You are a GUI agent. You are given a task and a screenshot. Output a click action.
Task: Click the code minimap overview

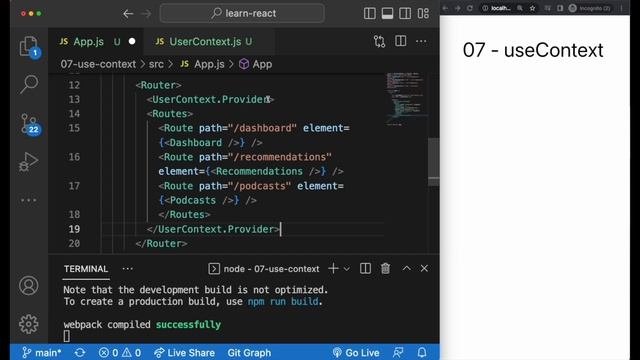point(407,99)
